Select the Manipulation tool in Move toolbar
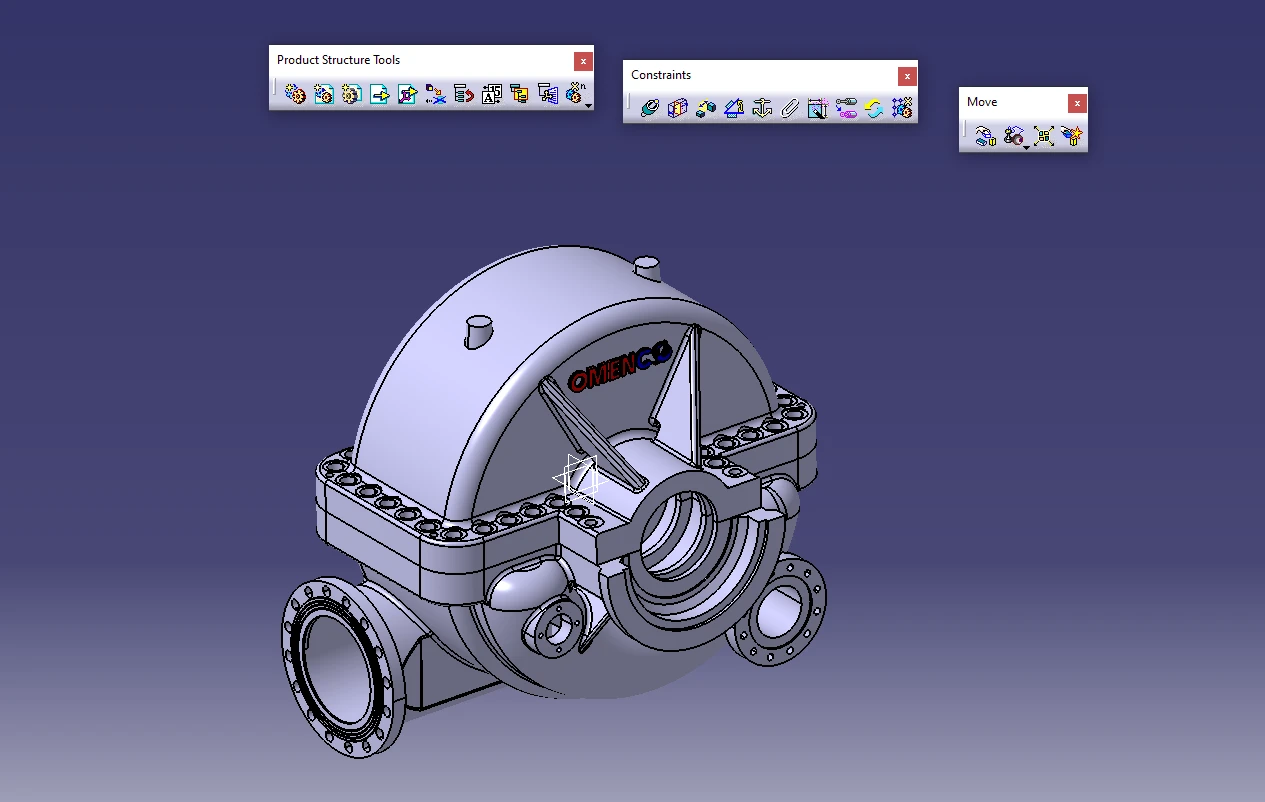1265x802 pixels. [985, 136]
